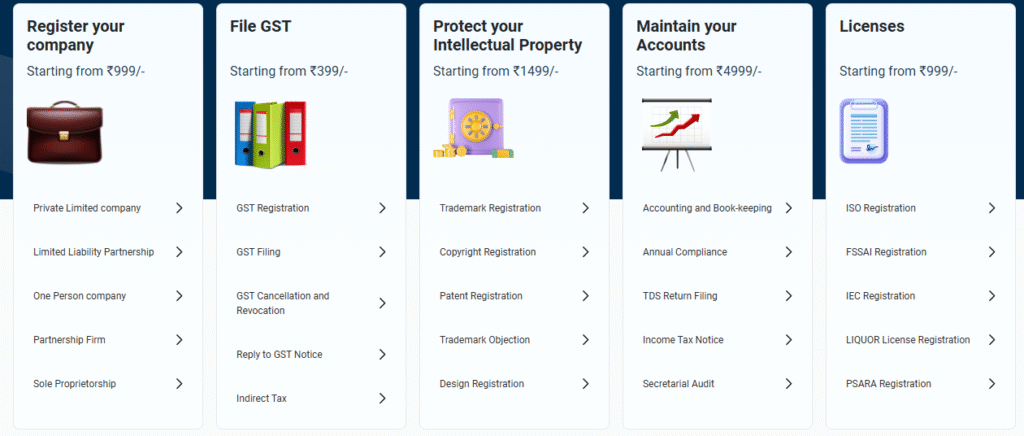Choose LIQUOR License Registration

908,340
